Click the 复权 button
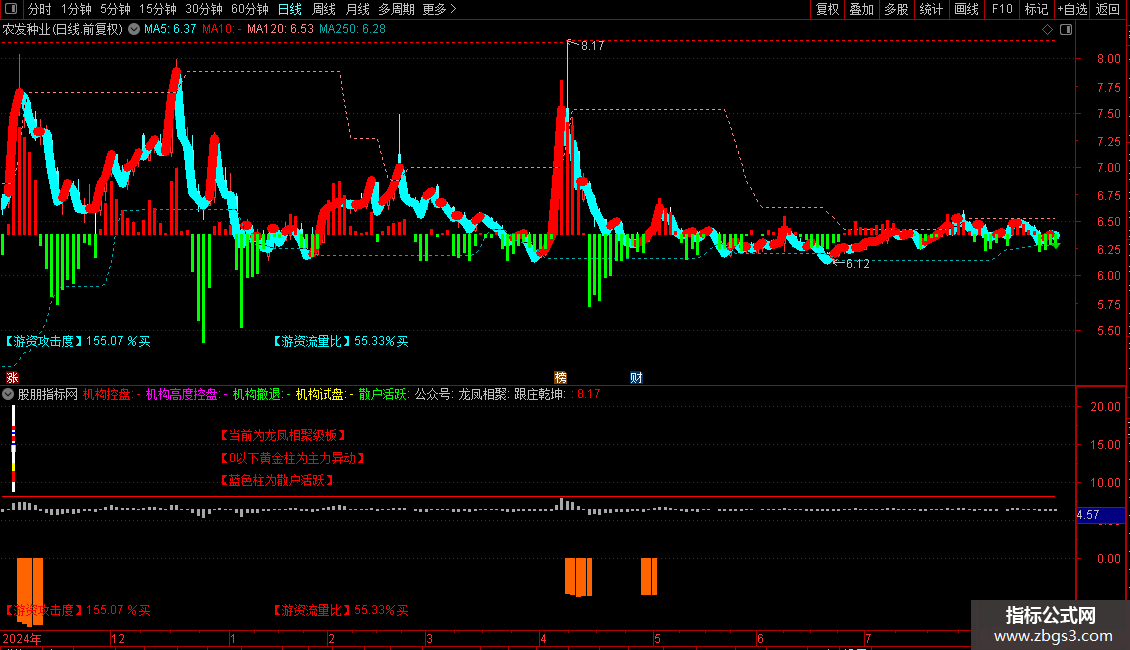The height and width of the screenshot is (650, 1130). coord(827,9)
